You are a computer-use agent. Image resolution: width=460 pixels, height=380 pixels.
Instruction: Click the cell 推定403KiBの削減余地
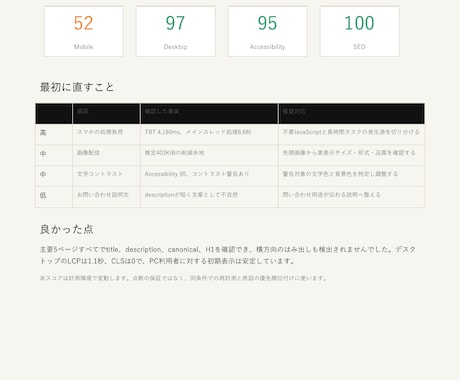pyautogui.click(x=209, y=155)
